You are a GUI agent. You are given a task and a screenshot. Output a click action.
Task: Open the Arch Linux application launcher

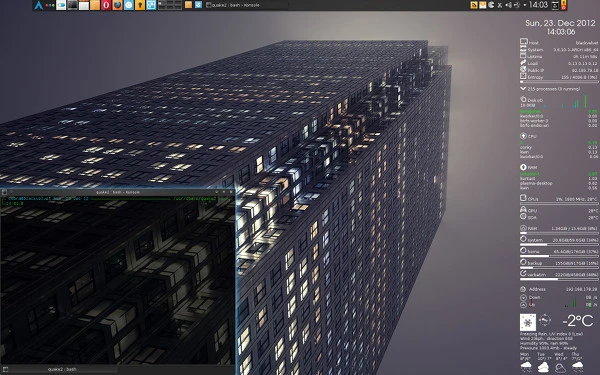point(38,5)
